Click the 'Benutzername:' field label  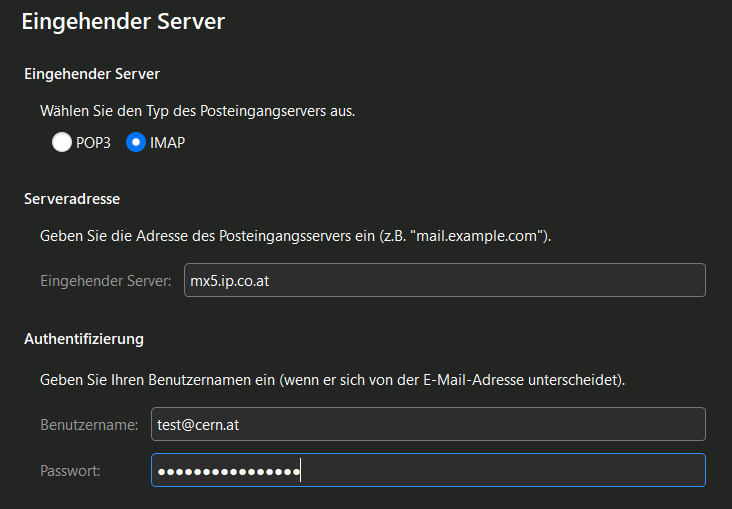pyautogui.click(x=89, y=425)
